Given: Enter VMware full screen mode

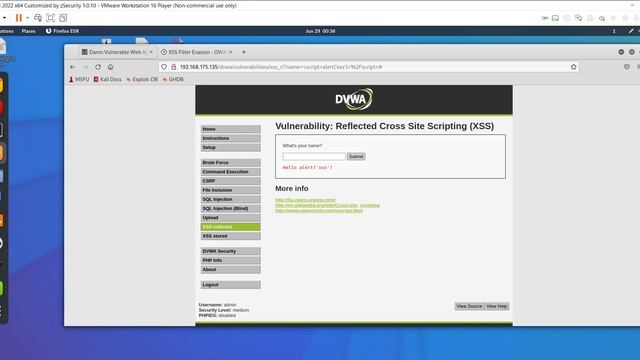Looking at the screenshot, I should point(51,18).
